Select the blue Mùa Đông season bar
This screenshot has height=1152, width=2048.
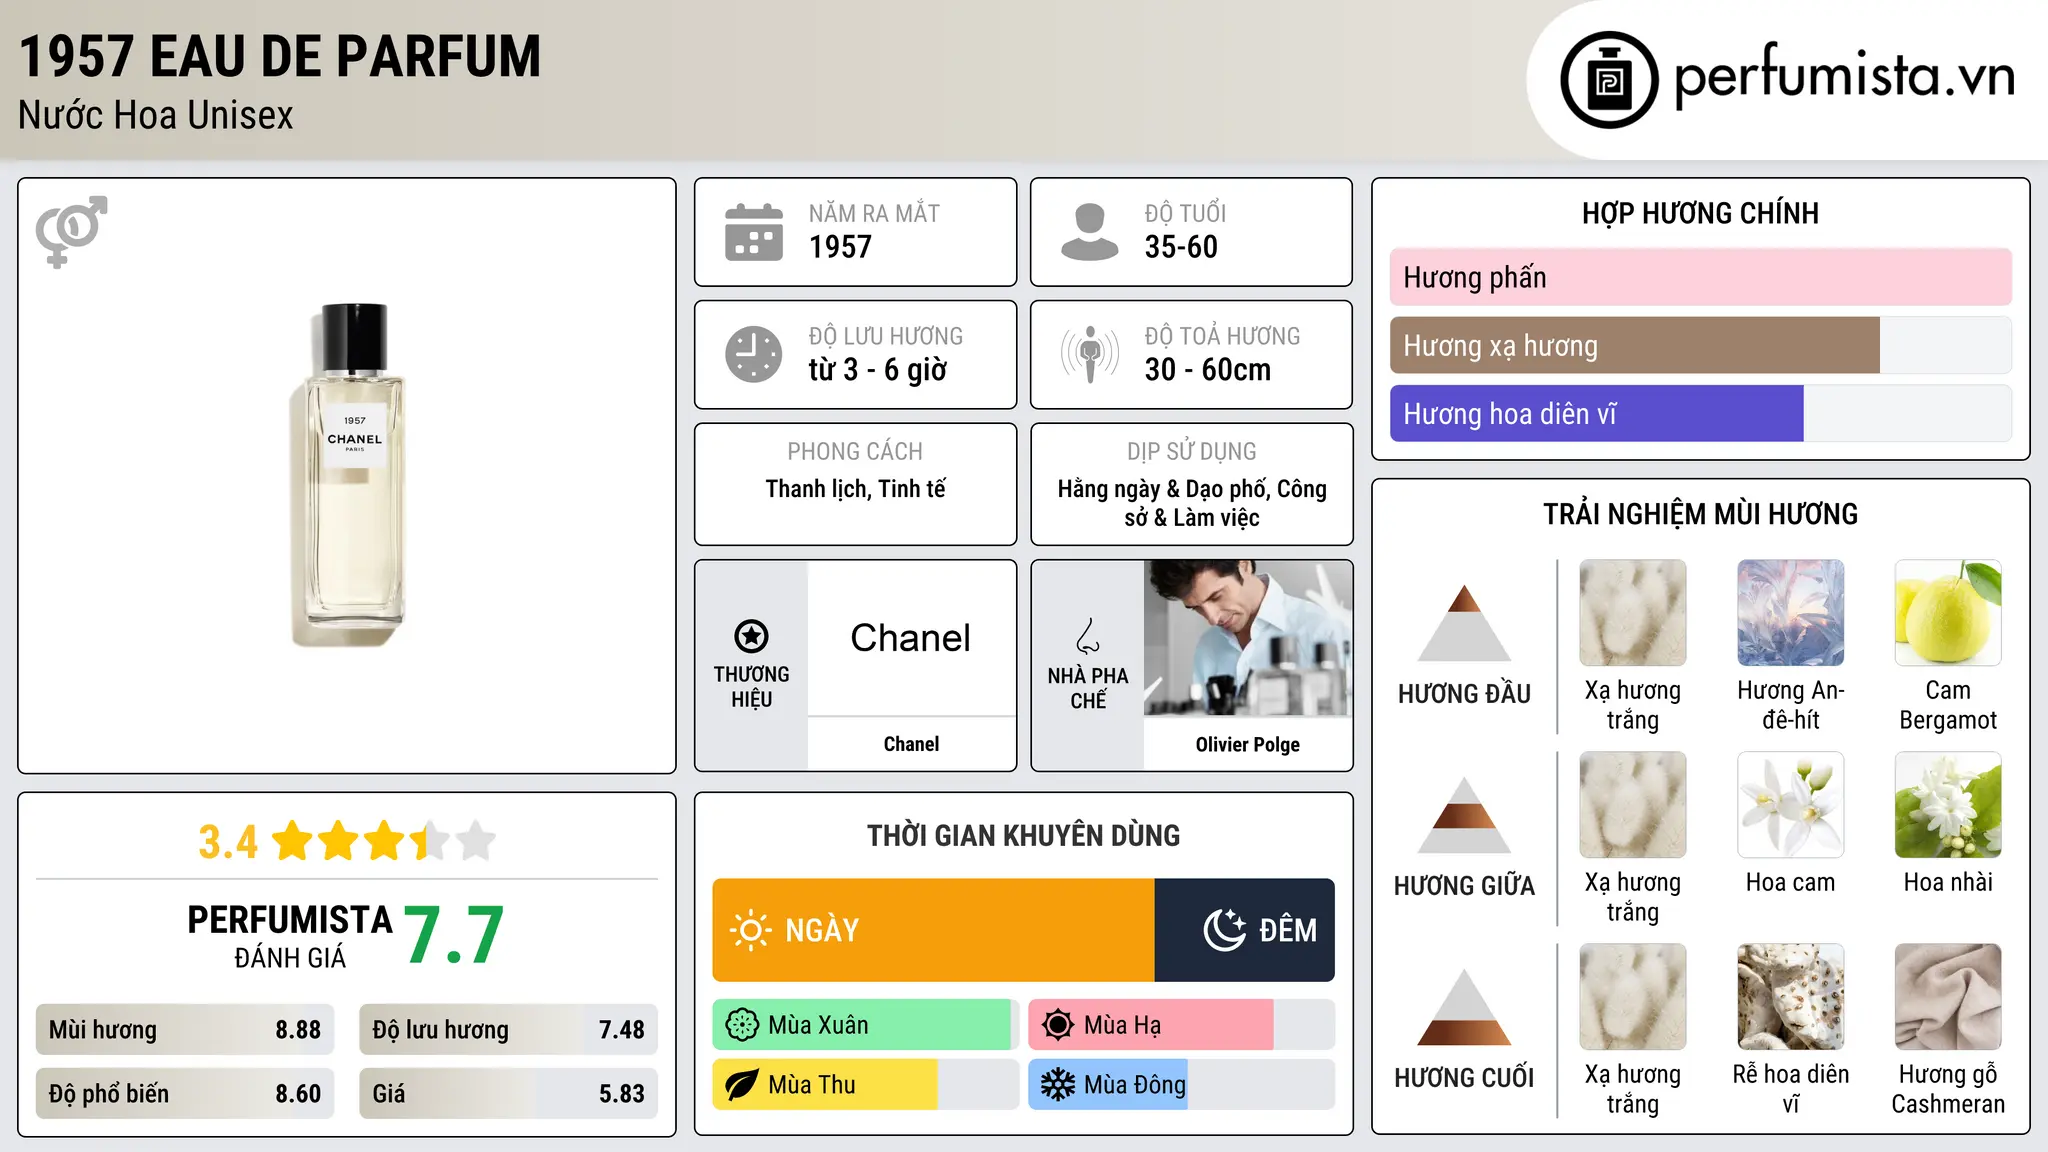click(x=1108, y=1085)
